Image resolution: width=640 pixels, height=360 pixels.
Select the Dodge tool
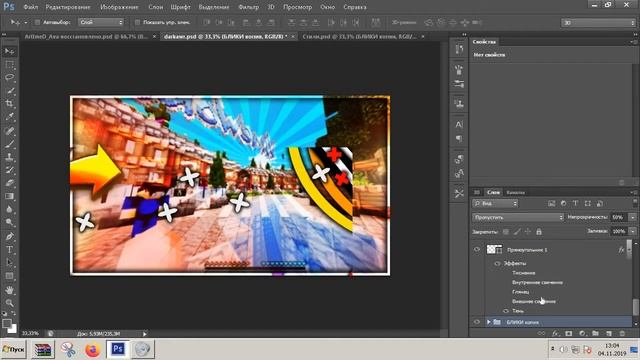9,222
